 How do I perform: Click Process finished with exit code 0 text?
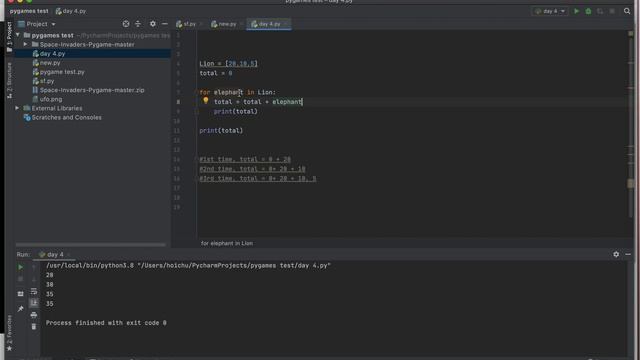pos(106,323)
